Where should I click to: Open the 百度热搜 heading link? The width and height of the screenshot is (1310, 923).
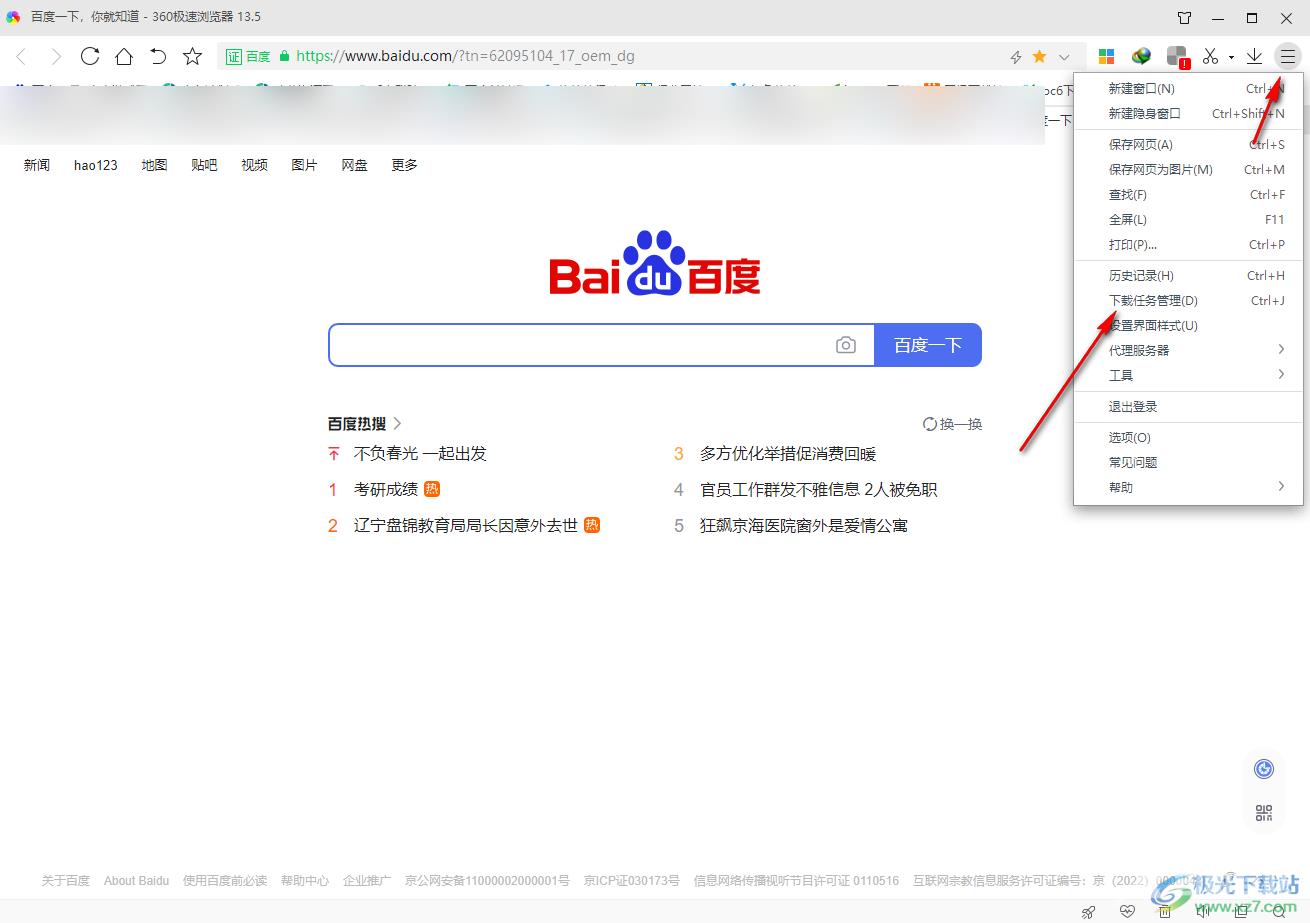(x=365, y=424)
